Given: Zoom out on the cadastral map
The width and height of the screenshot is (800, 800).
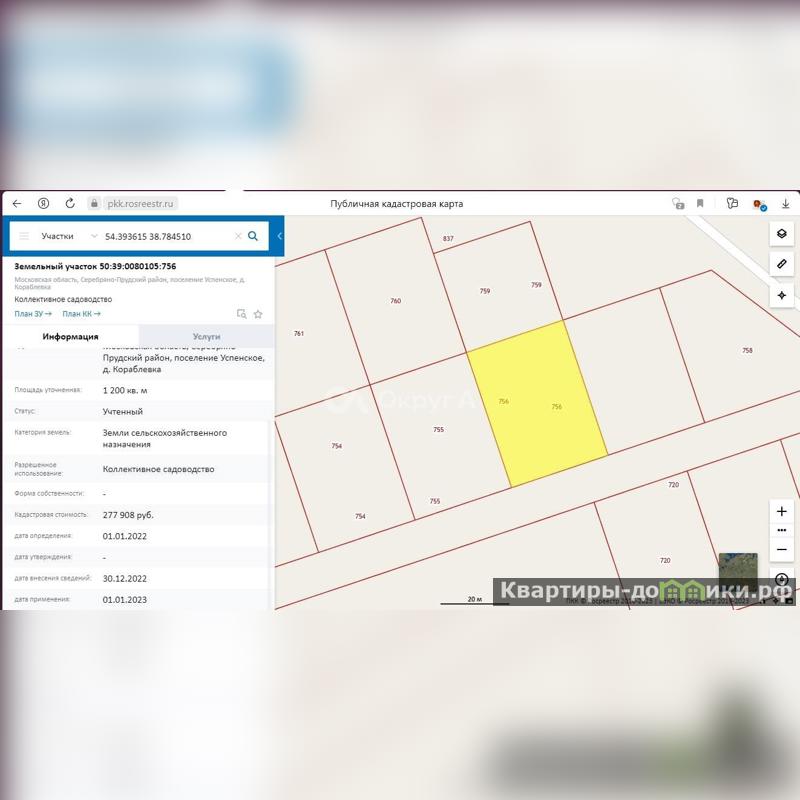Looking at the screenshot, I should pyautogui.click(x=782, y=550).
